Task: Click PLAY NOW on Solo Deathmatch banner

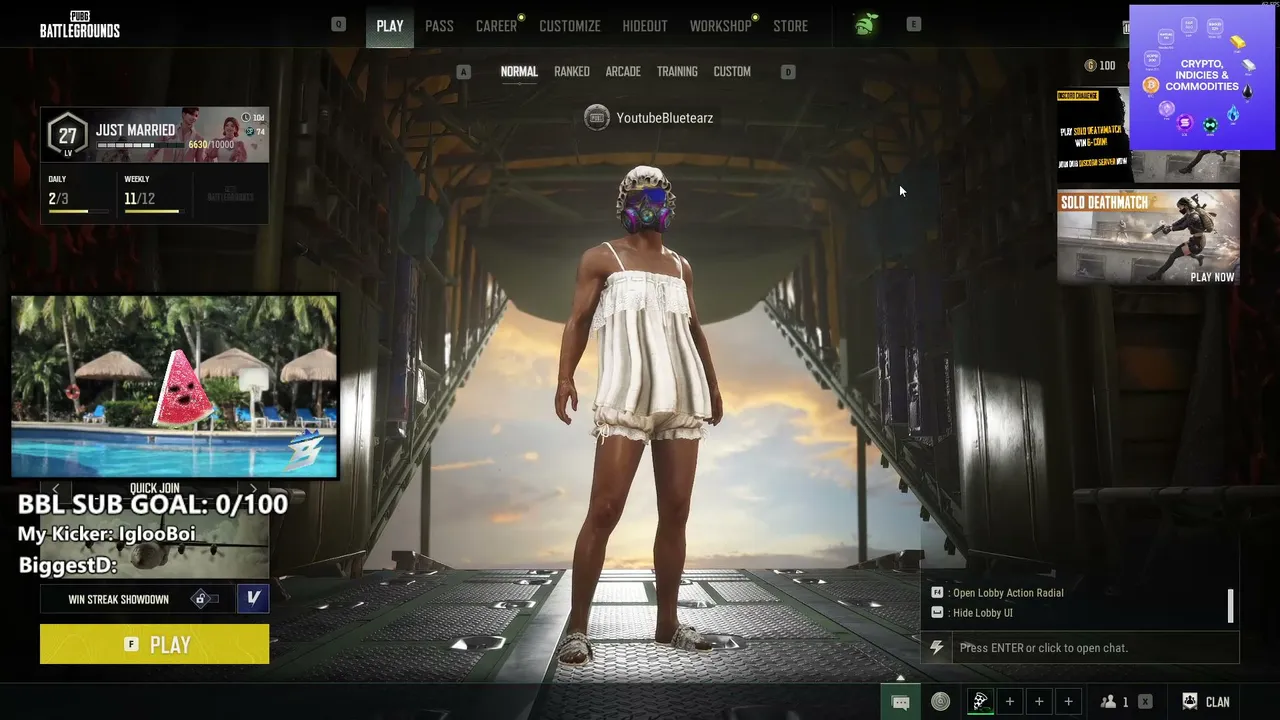Action: pyautogui.click(x=1212, y=277)
